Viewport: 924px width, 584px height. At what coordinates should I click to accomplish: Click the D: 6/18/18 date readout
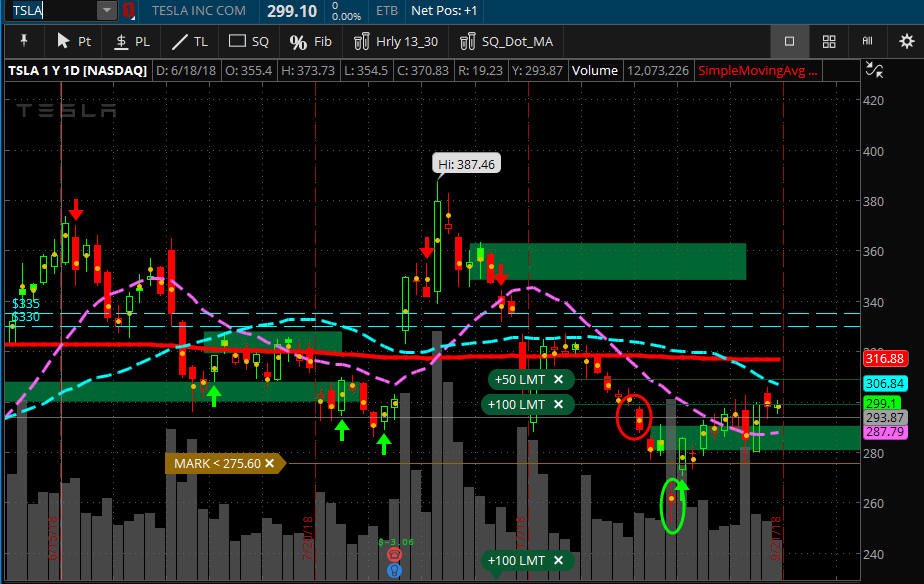(185, 71)
